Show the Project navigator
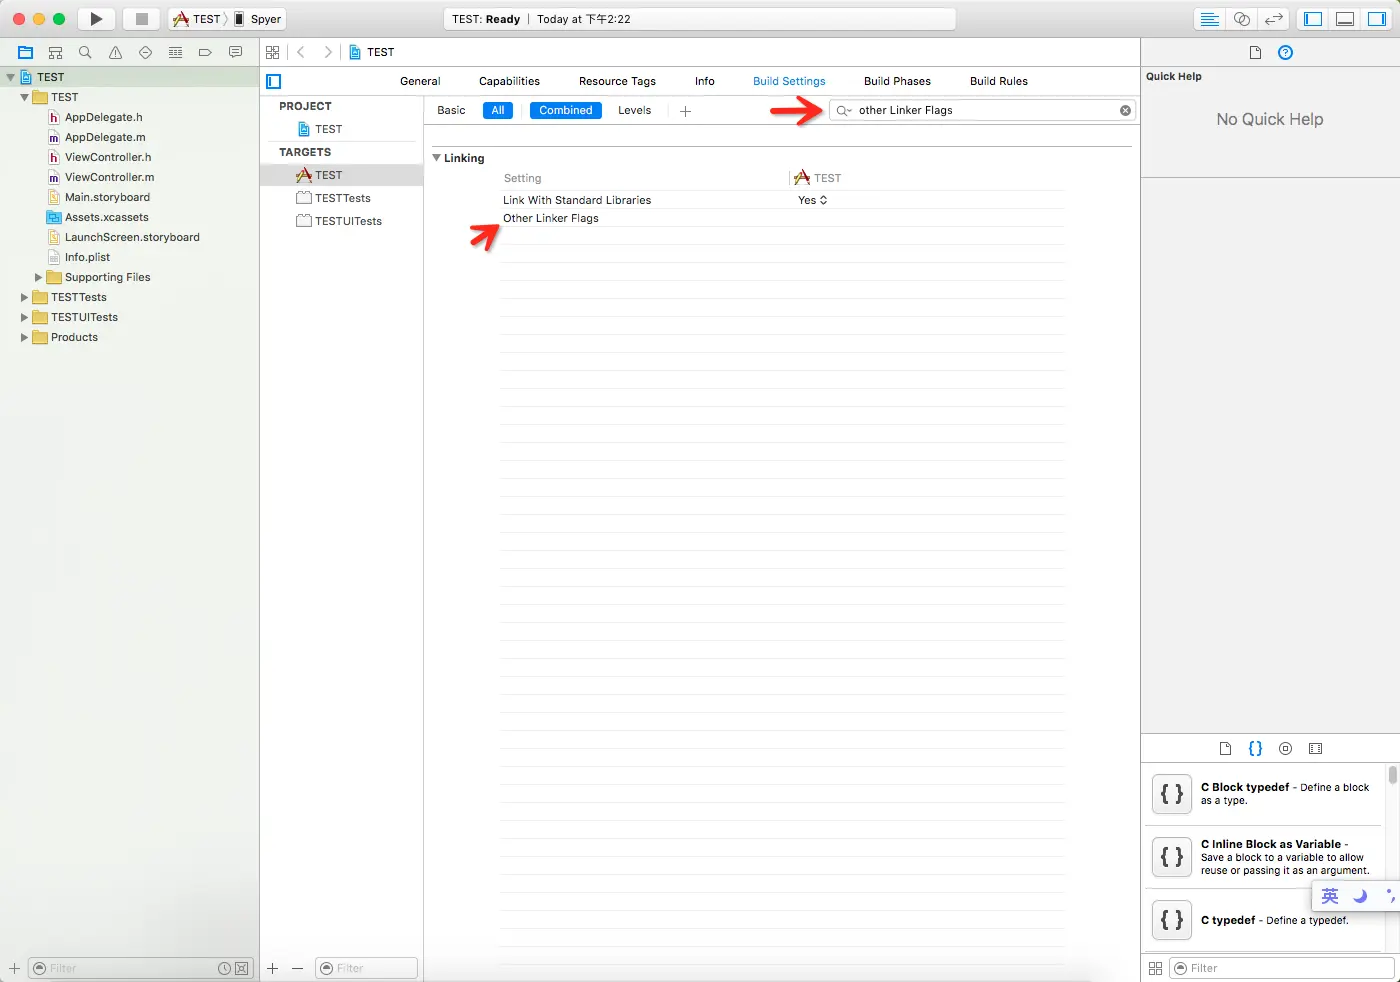Screen dimensions: 1400x982 [x=26, y=52]
